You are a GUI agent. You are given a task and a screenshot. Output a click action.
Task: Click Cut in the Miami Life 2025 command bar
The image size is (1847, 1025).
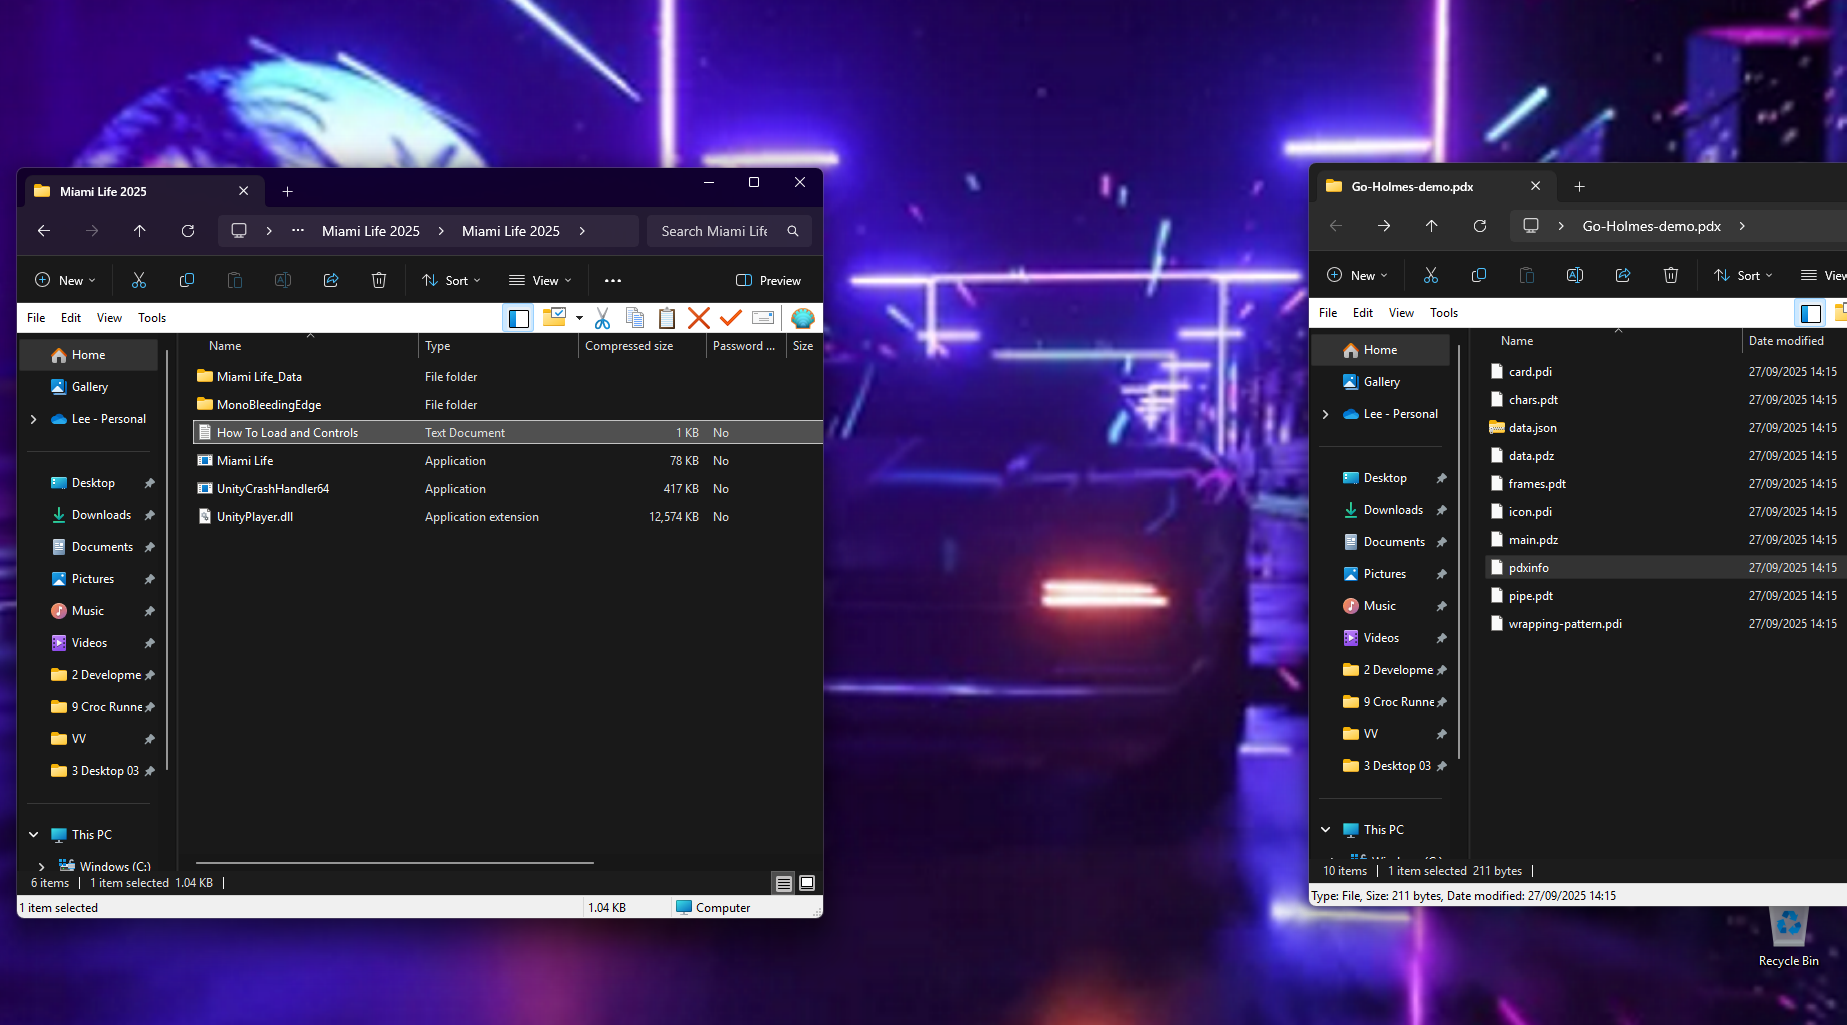coord(139,280)
